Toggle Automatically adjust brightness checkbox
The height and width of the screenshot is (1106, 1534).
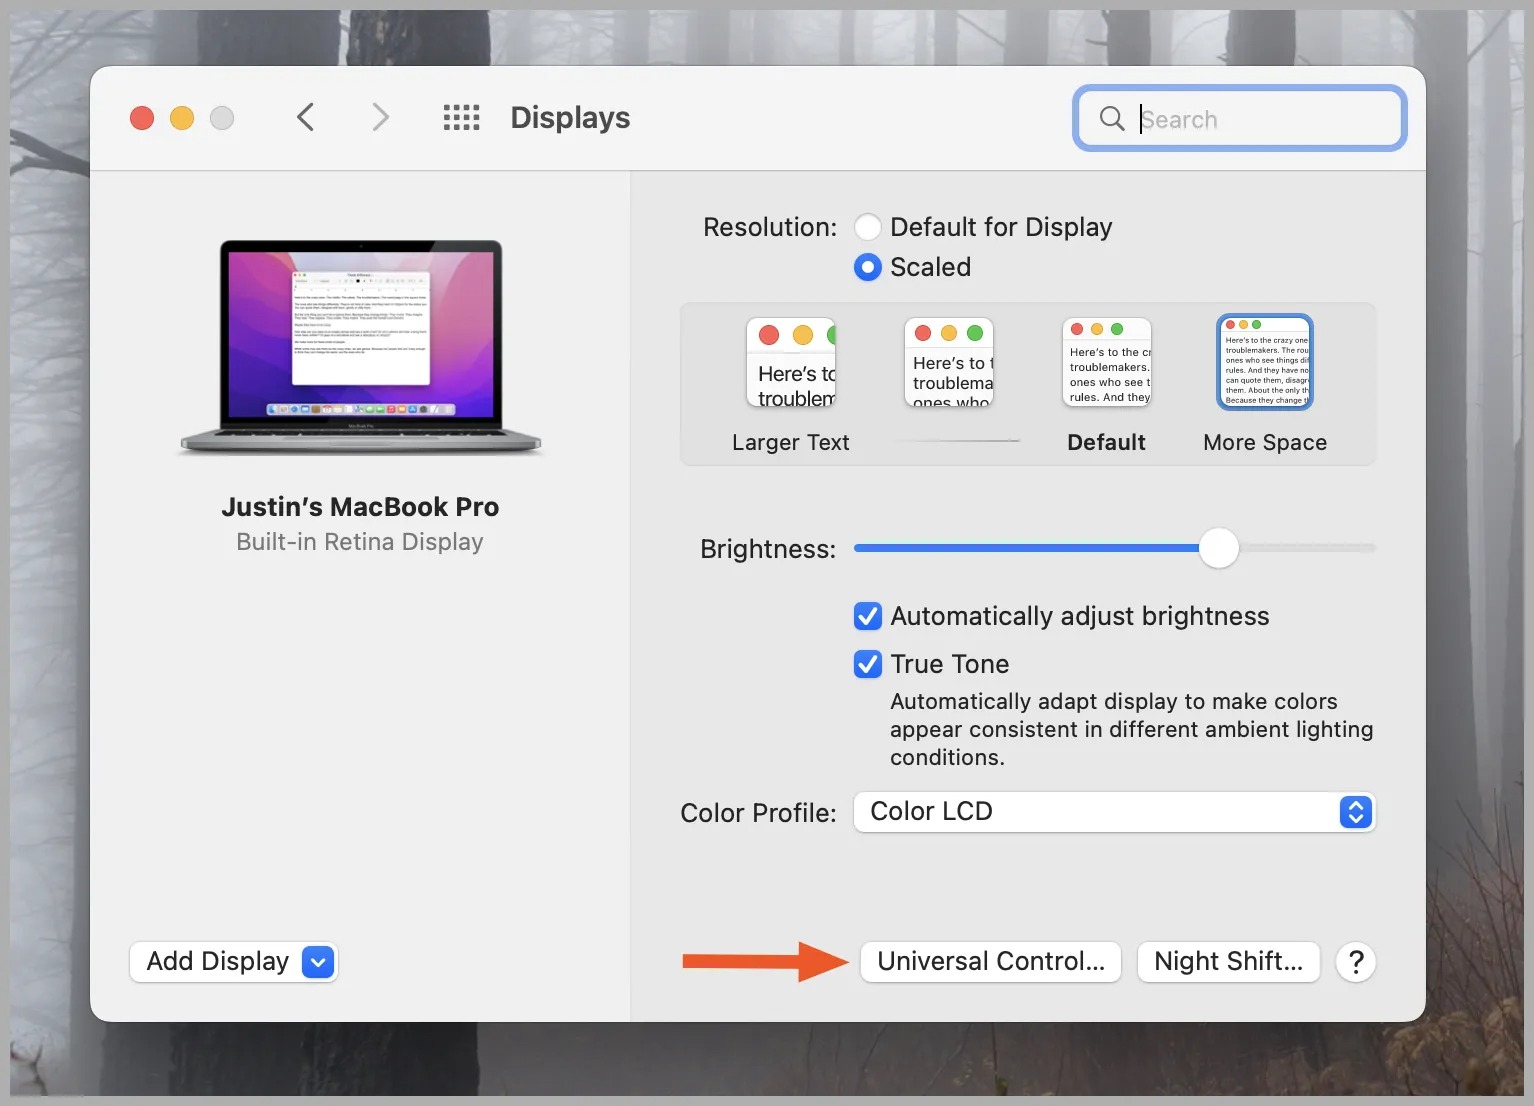(868, 616)
